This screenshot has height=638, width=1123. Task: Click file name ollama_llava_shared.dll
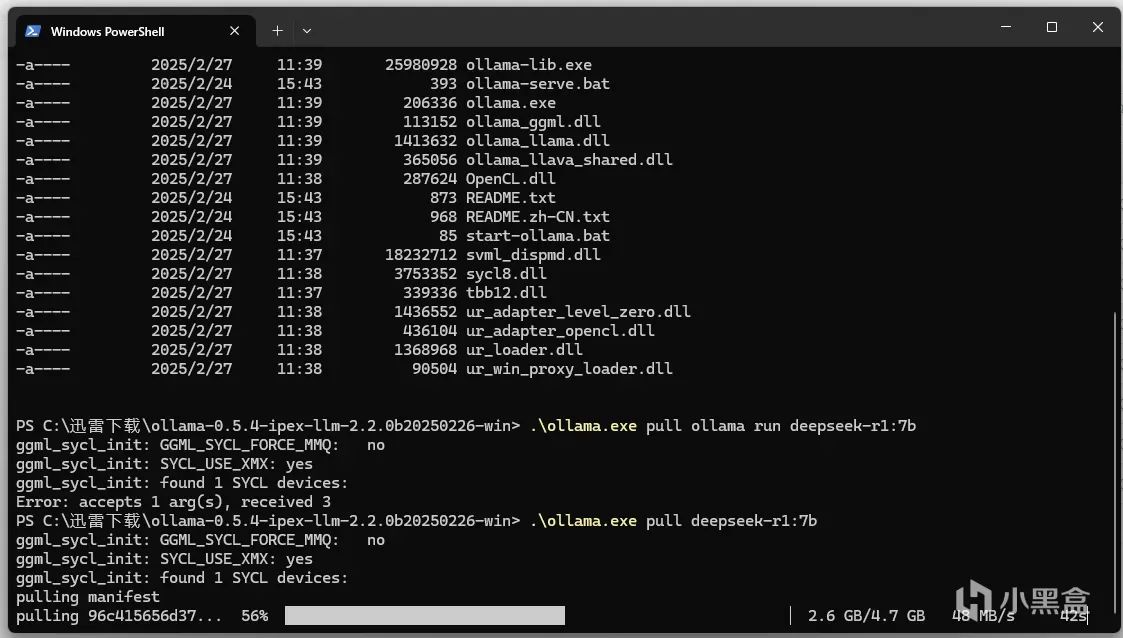coord(569,160)
